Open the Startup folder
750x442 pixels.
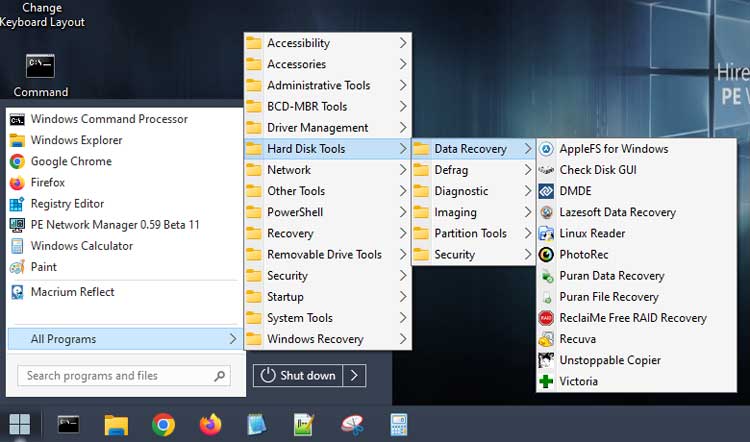pyautogui.click(x=328, y=297)
